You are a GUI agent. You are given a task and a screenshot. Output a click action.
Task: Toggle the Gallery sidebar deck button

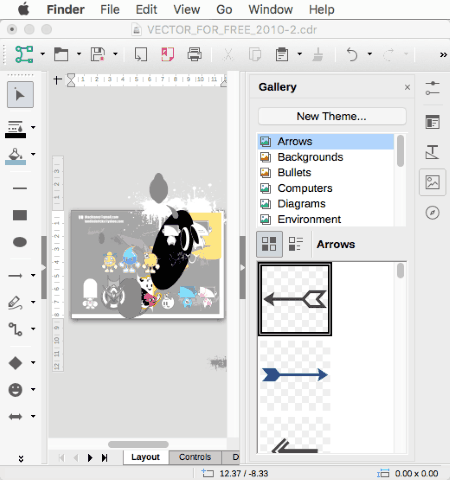[432, 182]
